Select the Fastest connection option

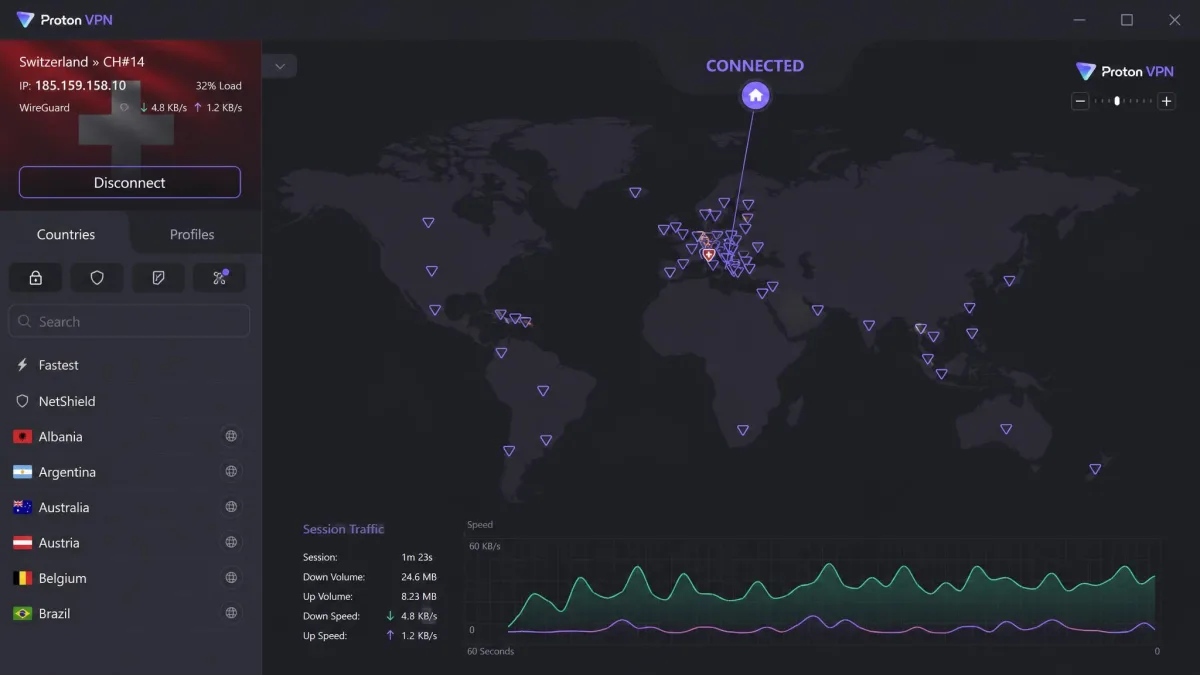click(130, 365)
